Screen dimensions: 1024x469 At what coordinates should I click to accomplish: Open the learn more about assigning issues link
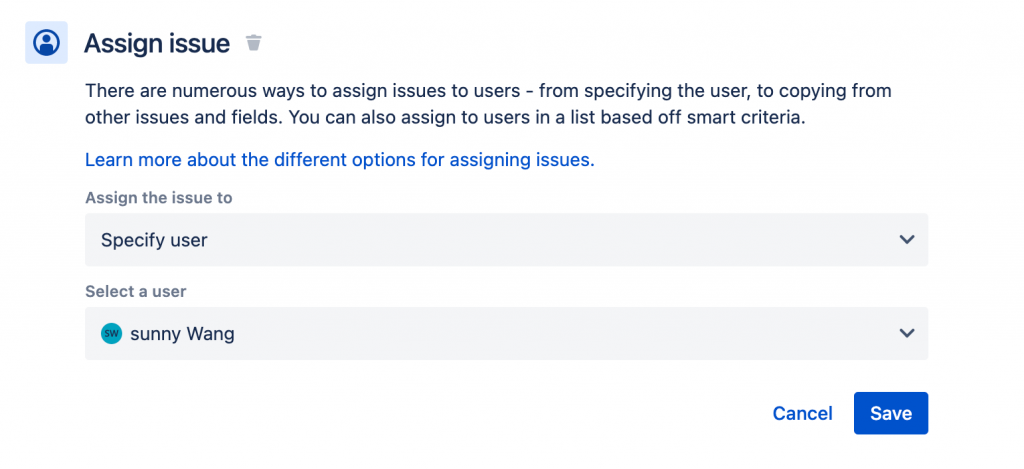click(339, 159)
